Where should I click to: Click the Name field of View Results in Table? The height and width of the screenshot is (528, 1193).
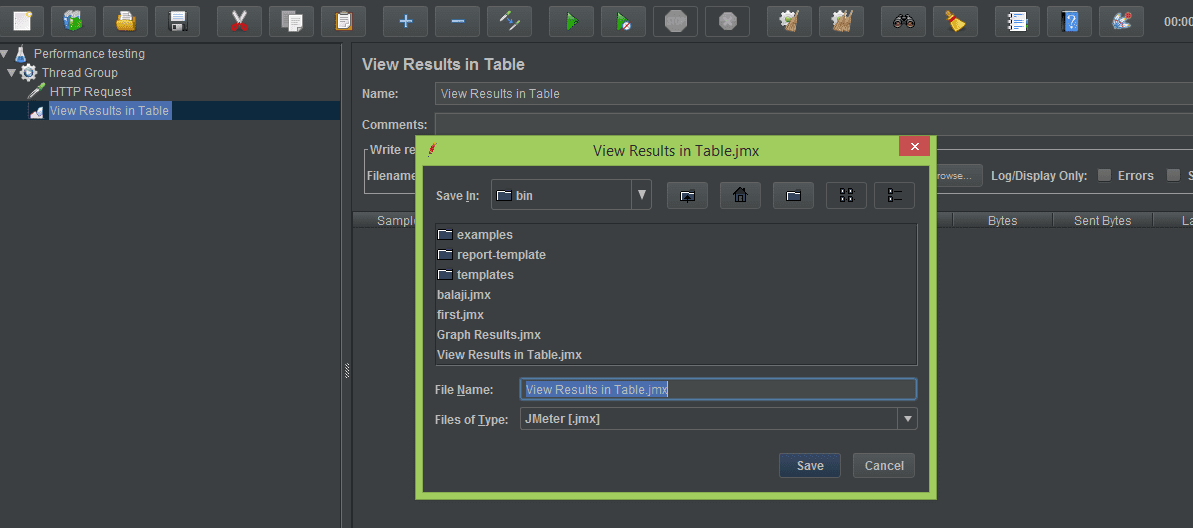(x=813, y=94)
